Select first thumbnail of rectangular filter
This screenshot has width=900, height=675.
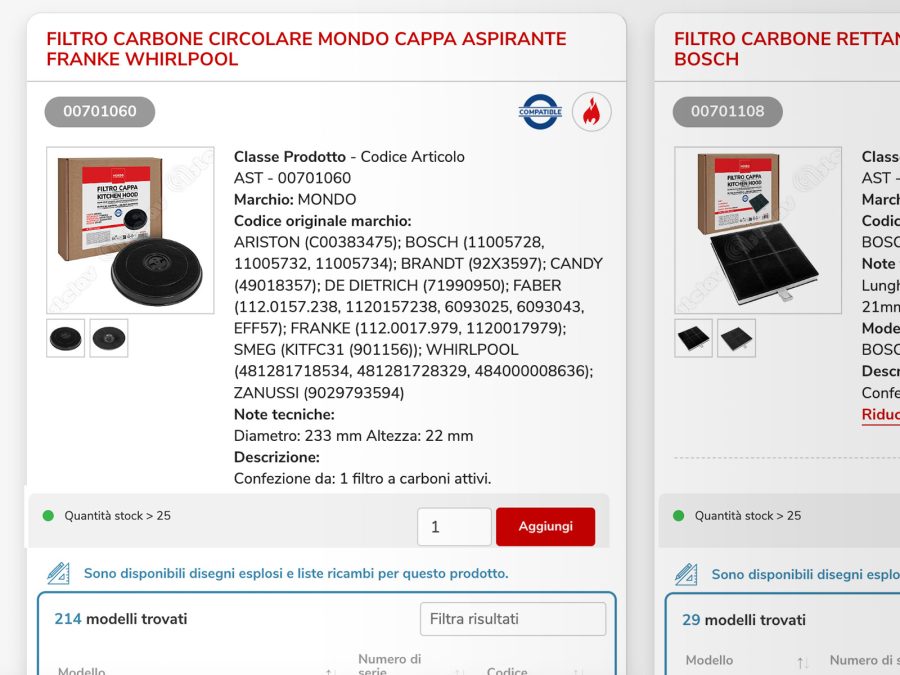(693, 338)
